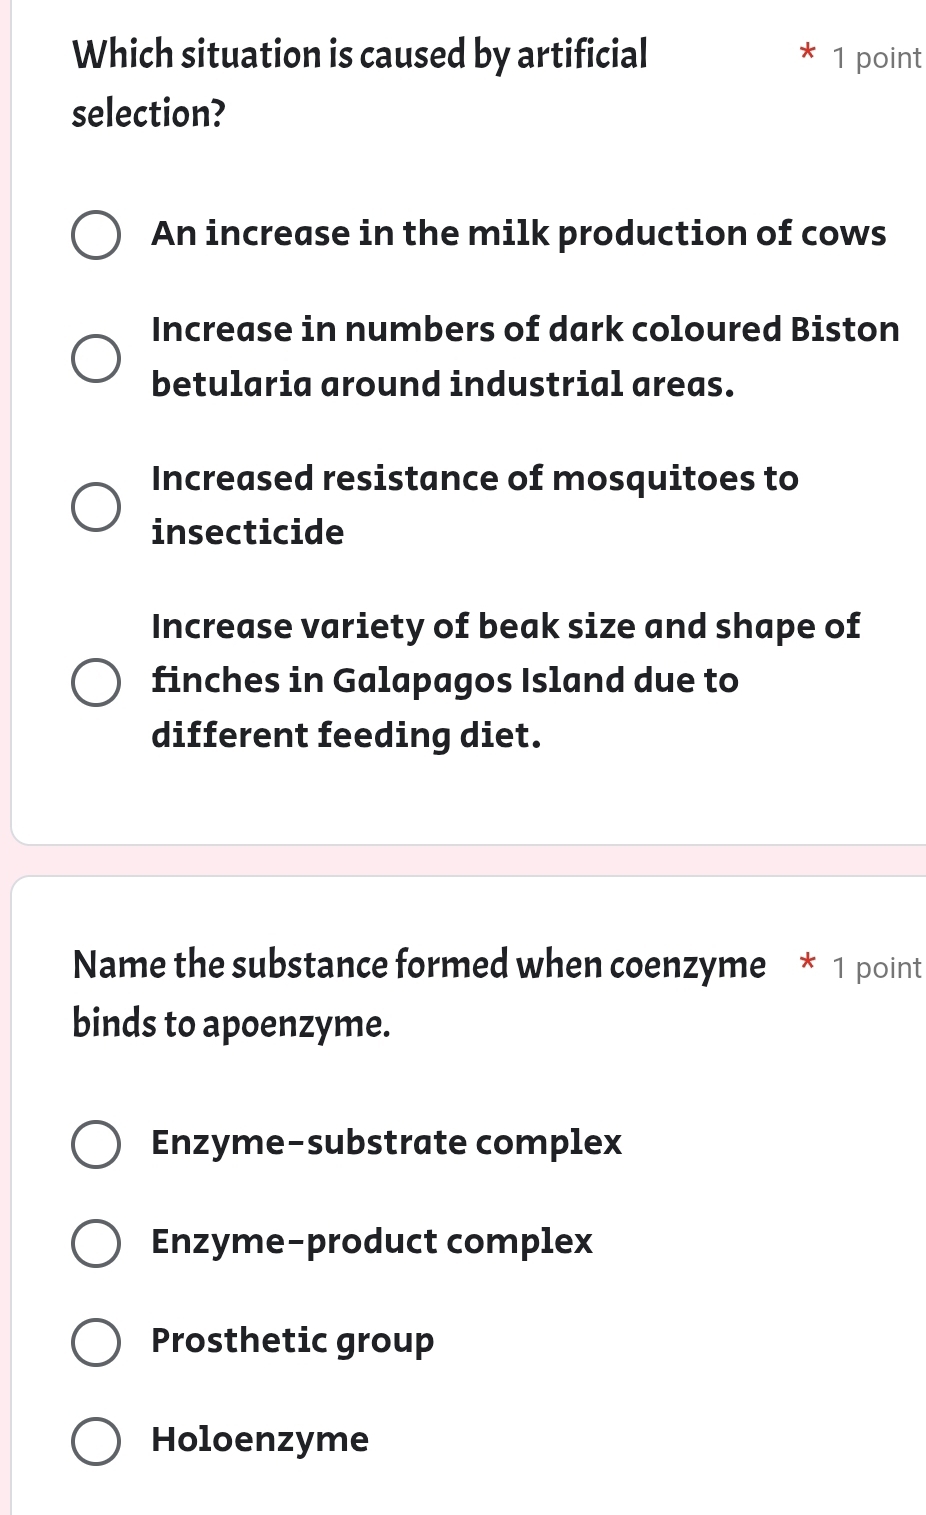
Task: Click the gap between the two question cards
Action: [463, 858]
